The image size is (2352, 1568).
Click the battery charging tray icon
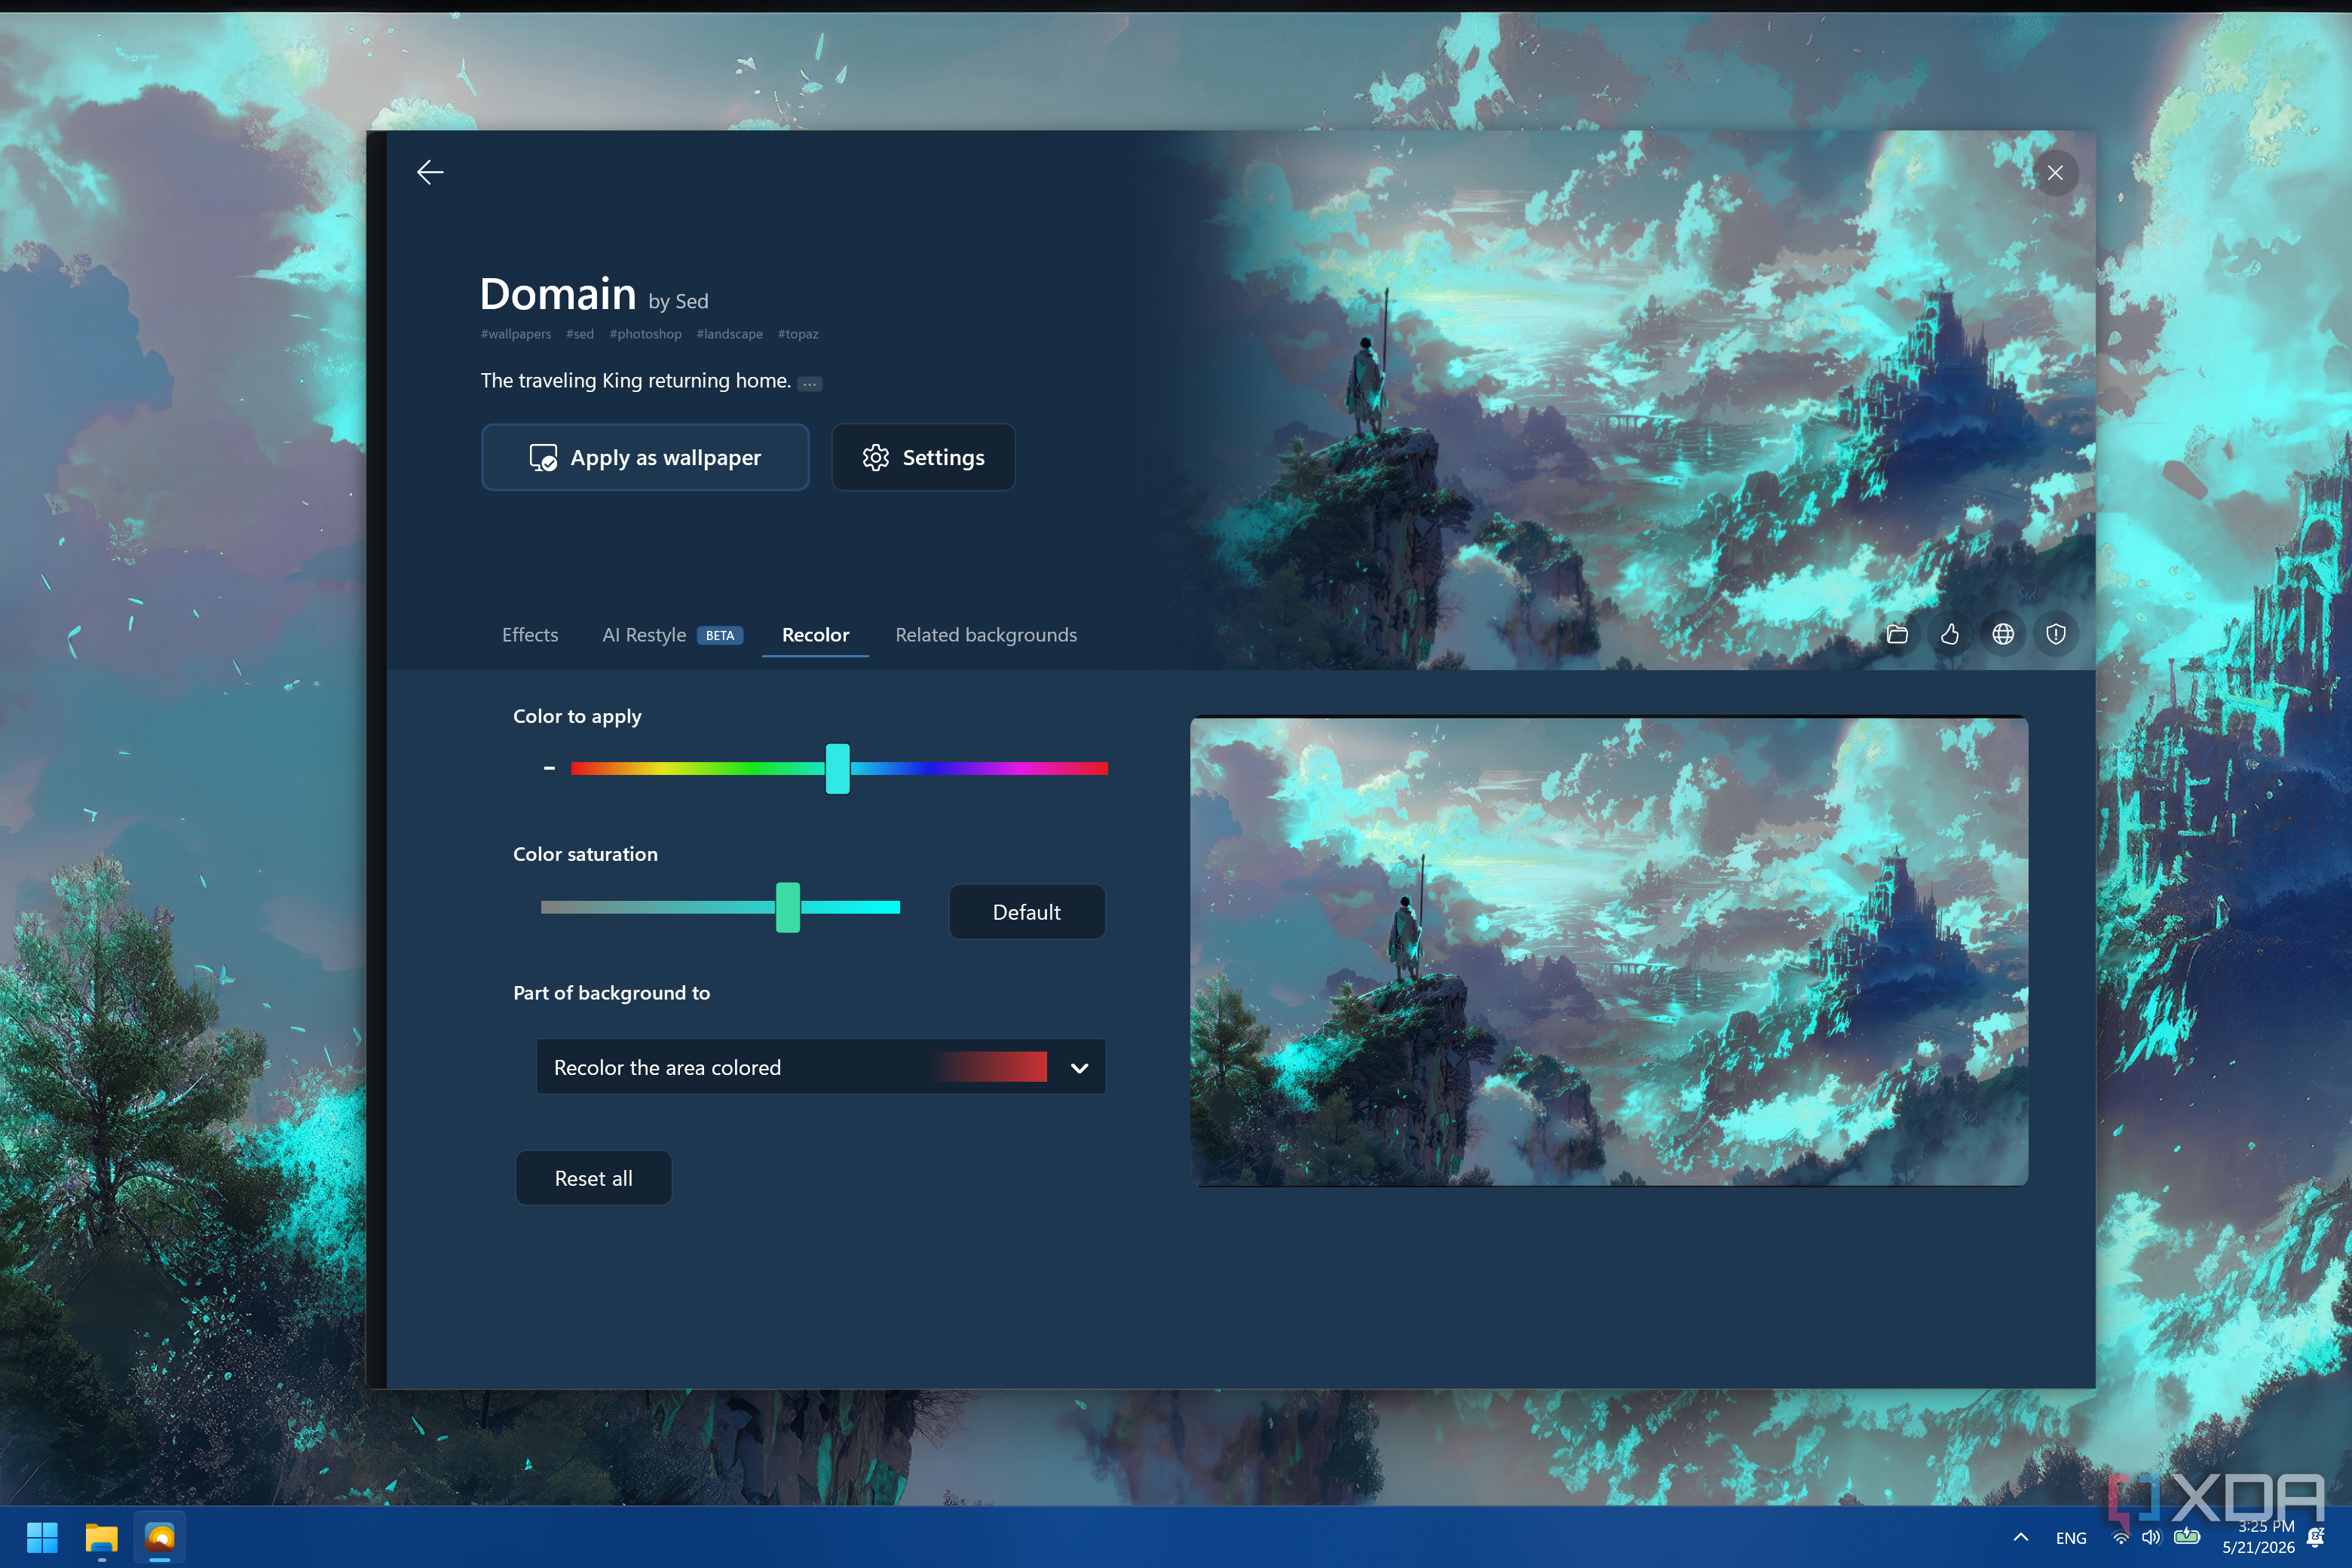(2187, 1537)
